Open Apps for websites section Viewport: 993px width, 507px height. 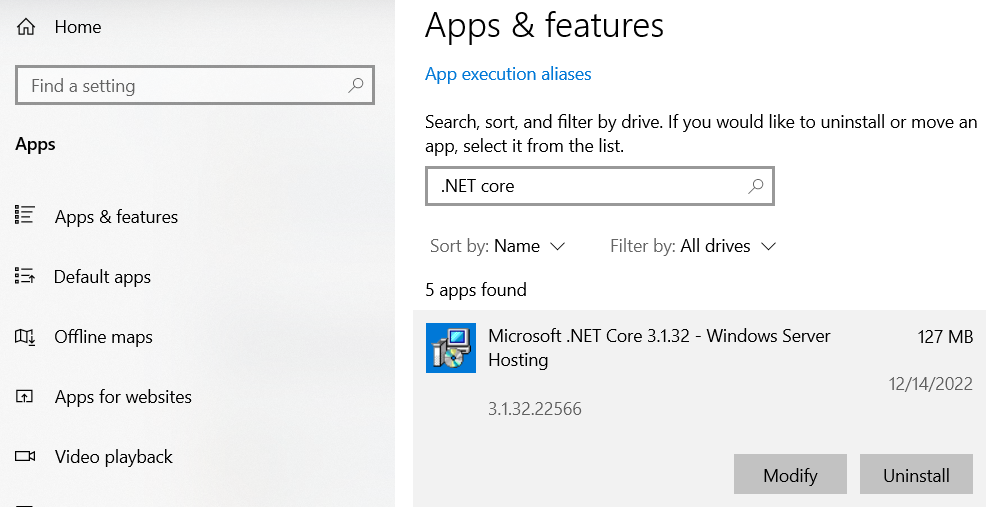click(x=123, y=397)
